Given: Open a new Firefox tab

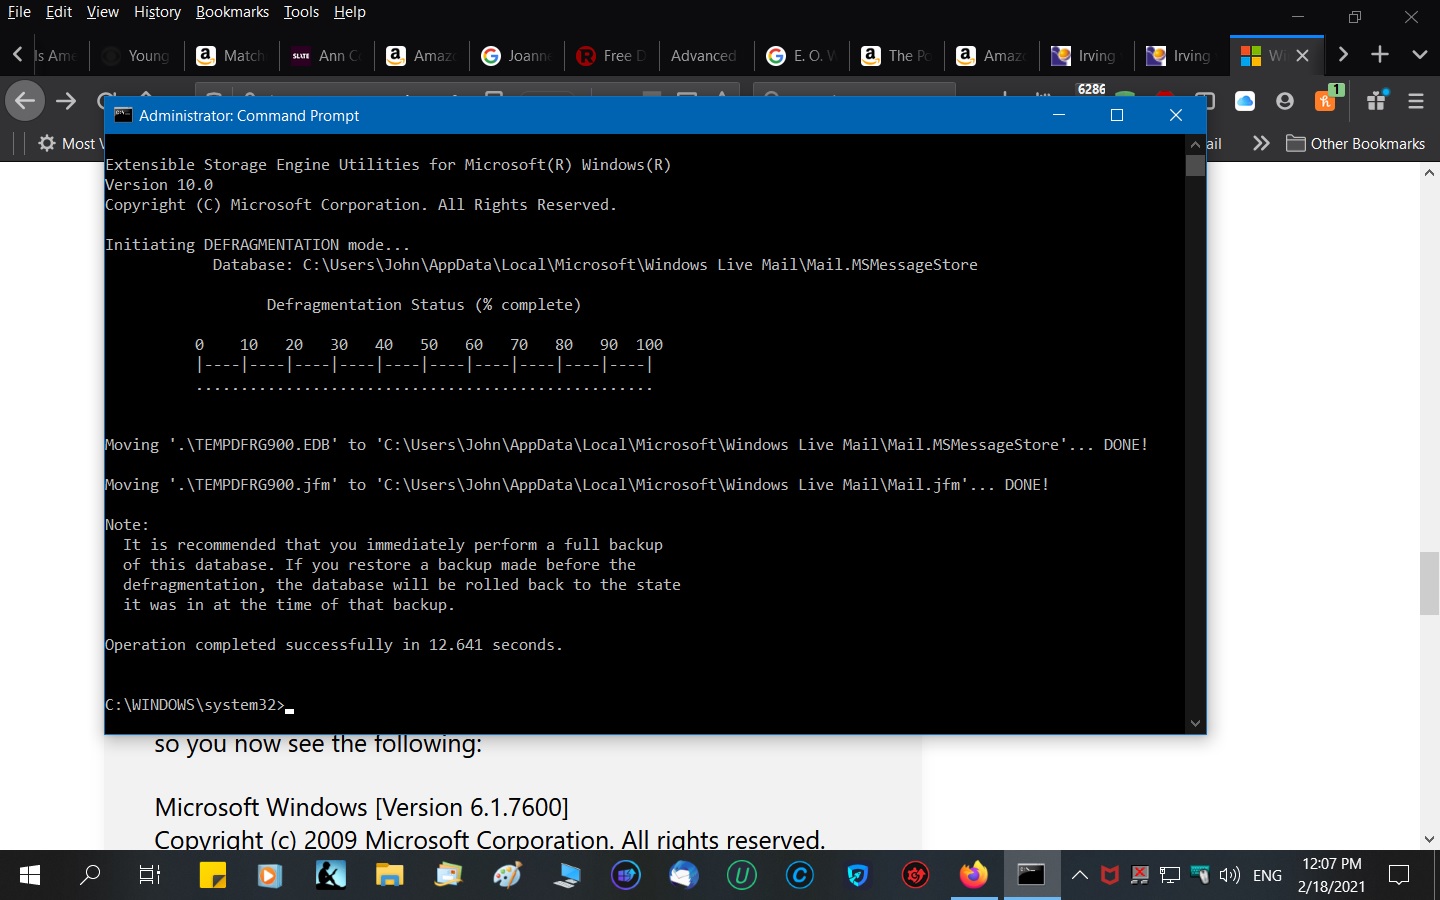Looking at the screenshot, I should [1380, 55].
